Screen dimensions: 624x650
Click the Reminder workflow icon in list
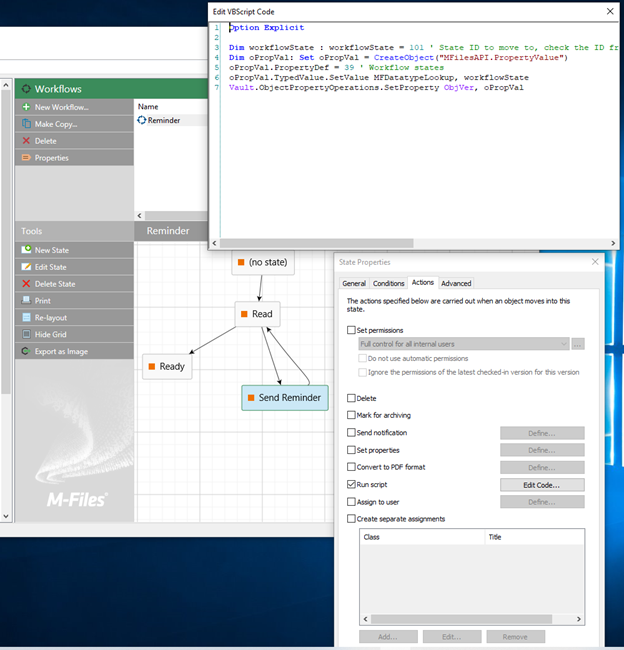[142, 120]
